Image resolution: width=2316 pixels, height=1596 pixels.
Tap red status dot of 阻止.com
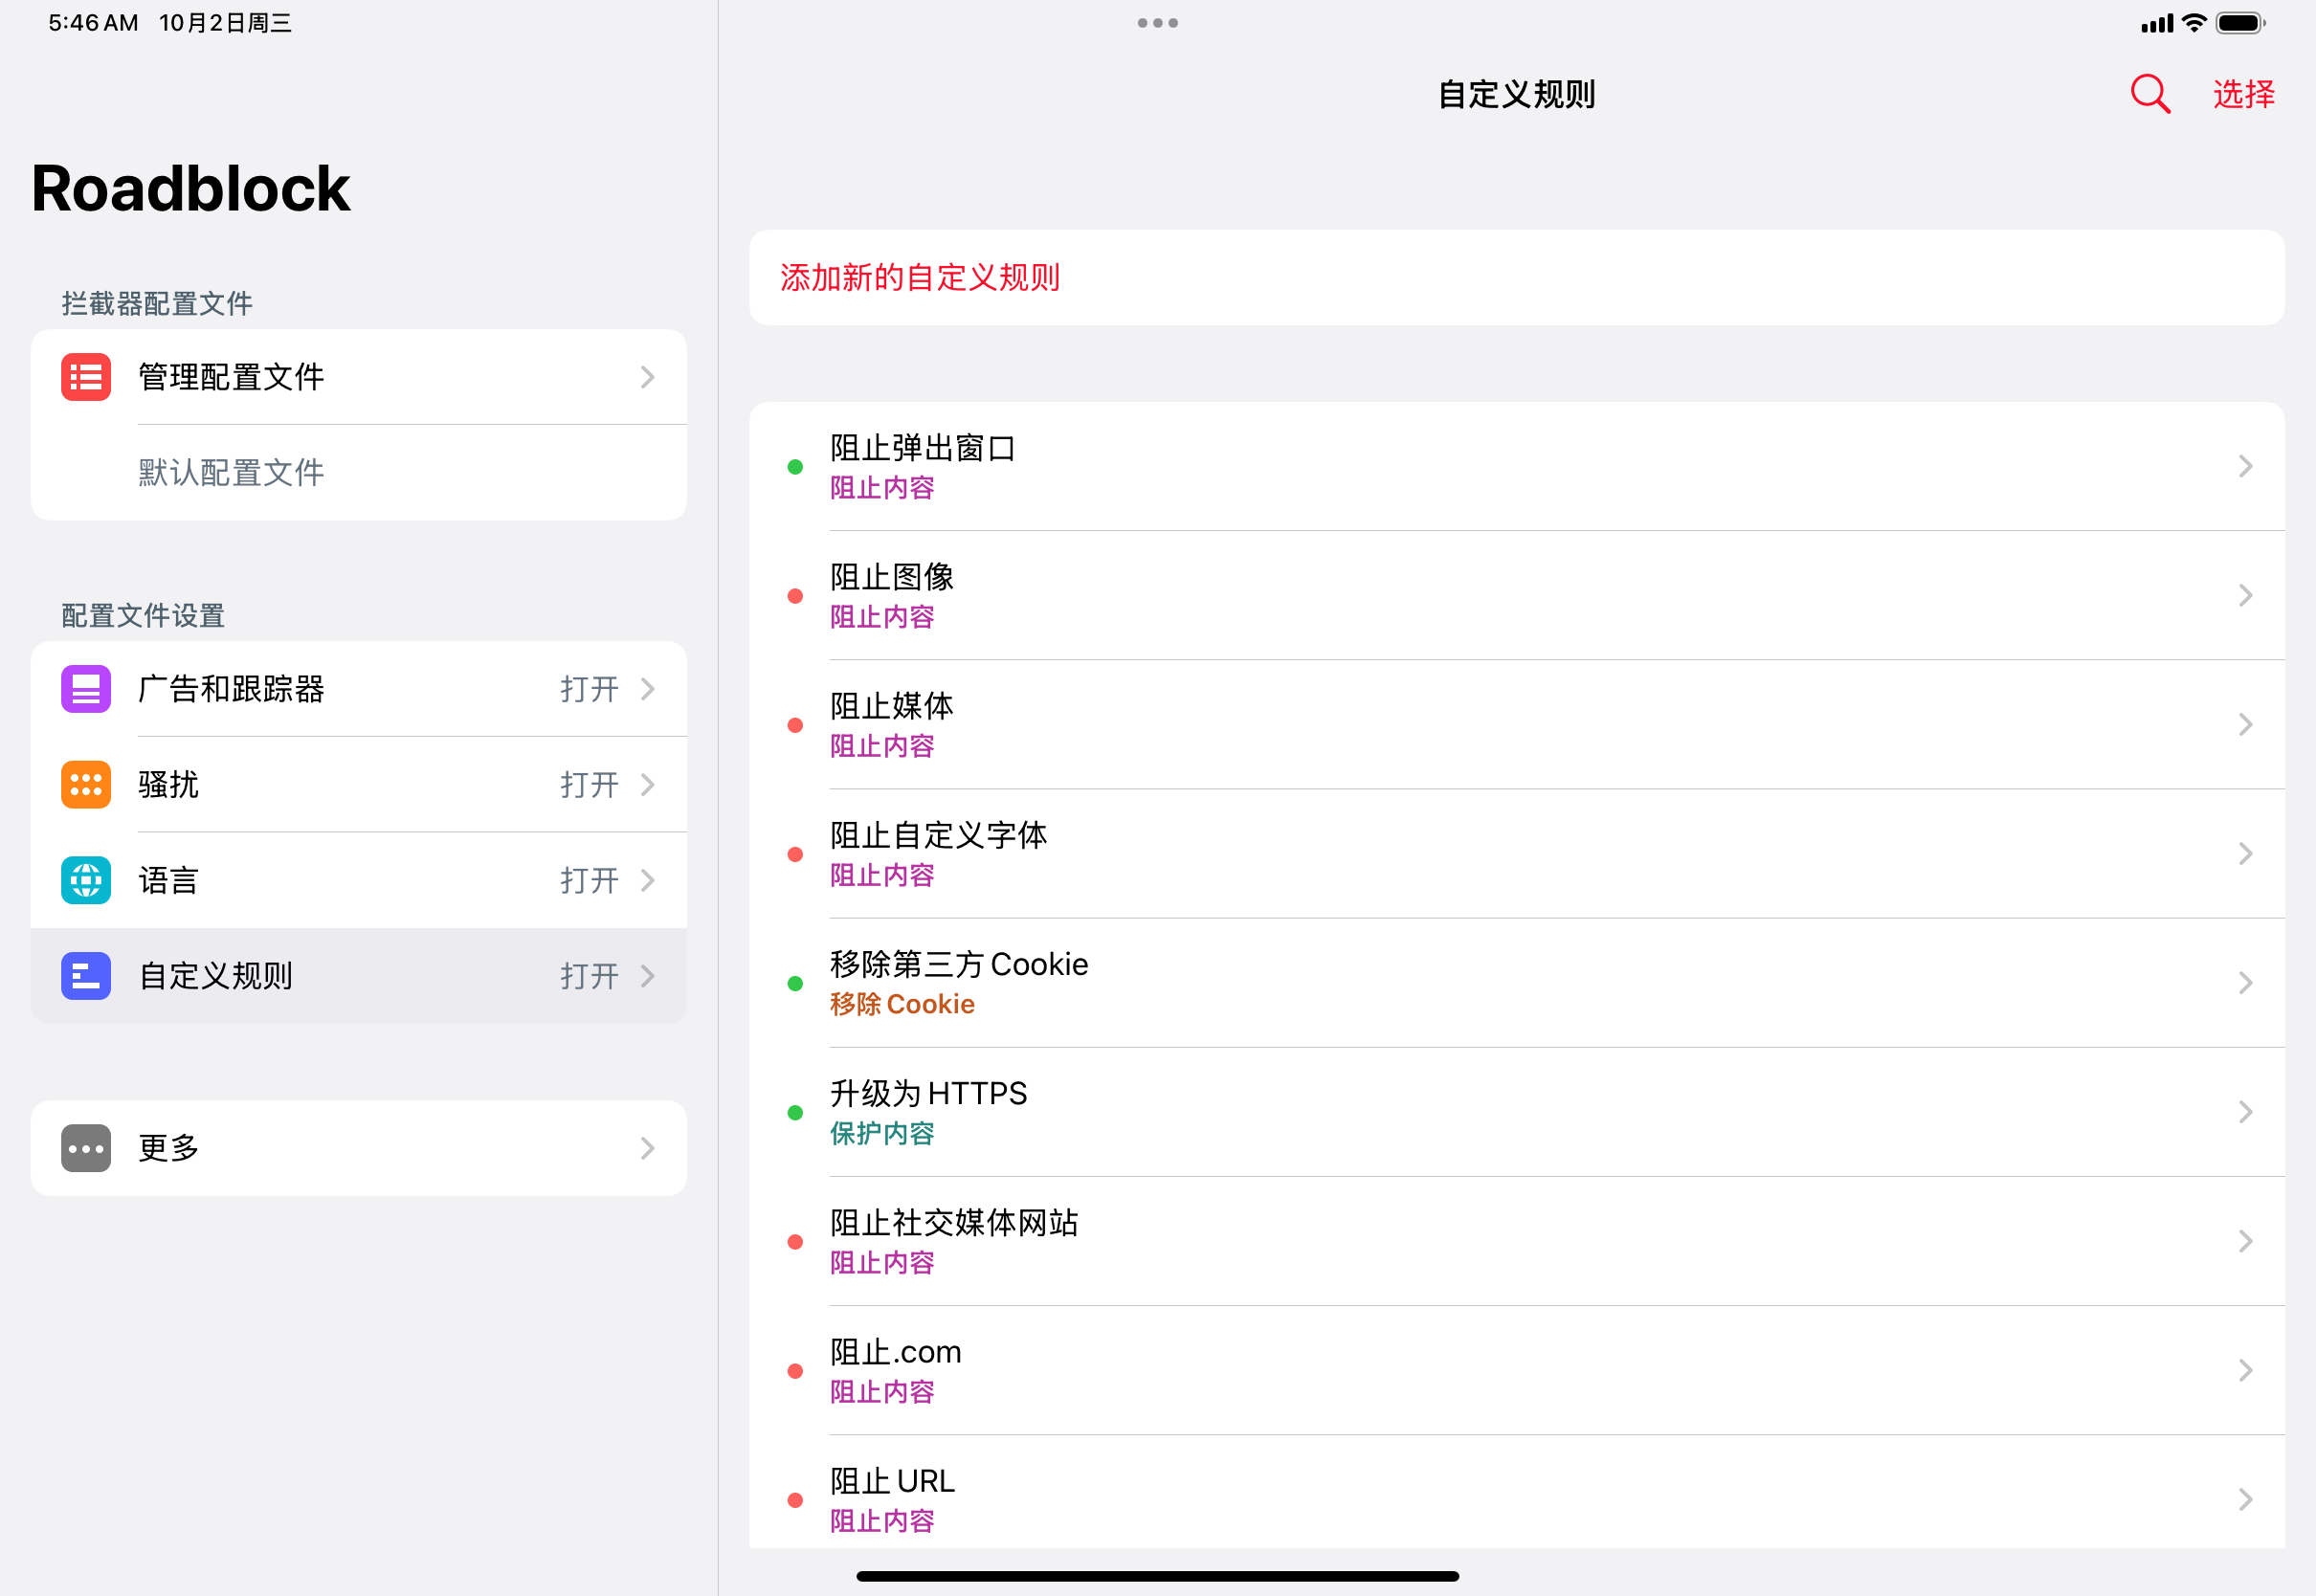795,1371
